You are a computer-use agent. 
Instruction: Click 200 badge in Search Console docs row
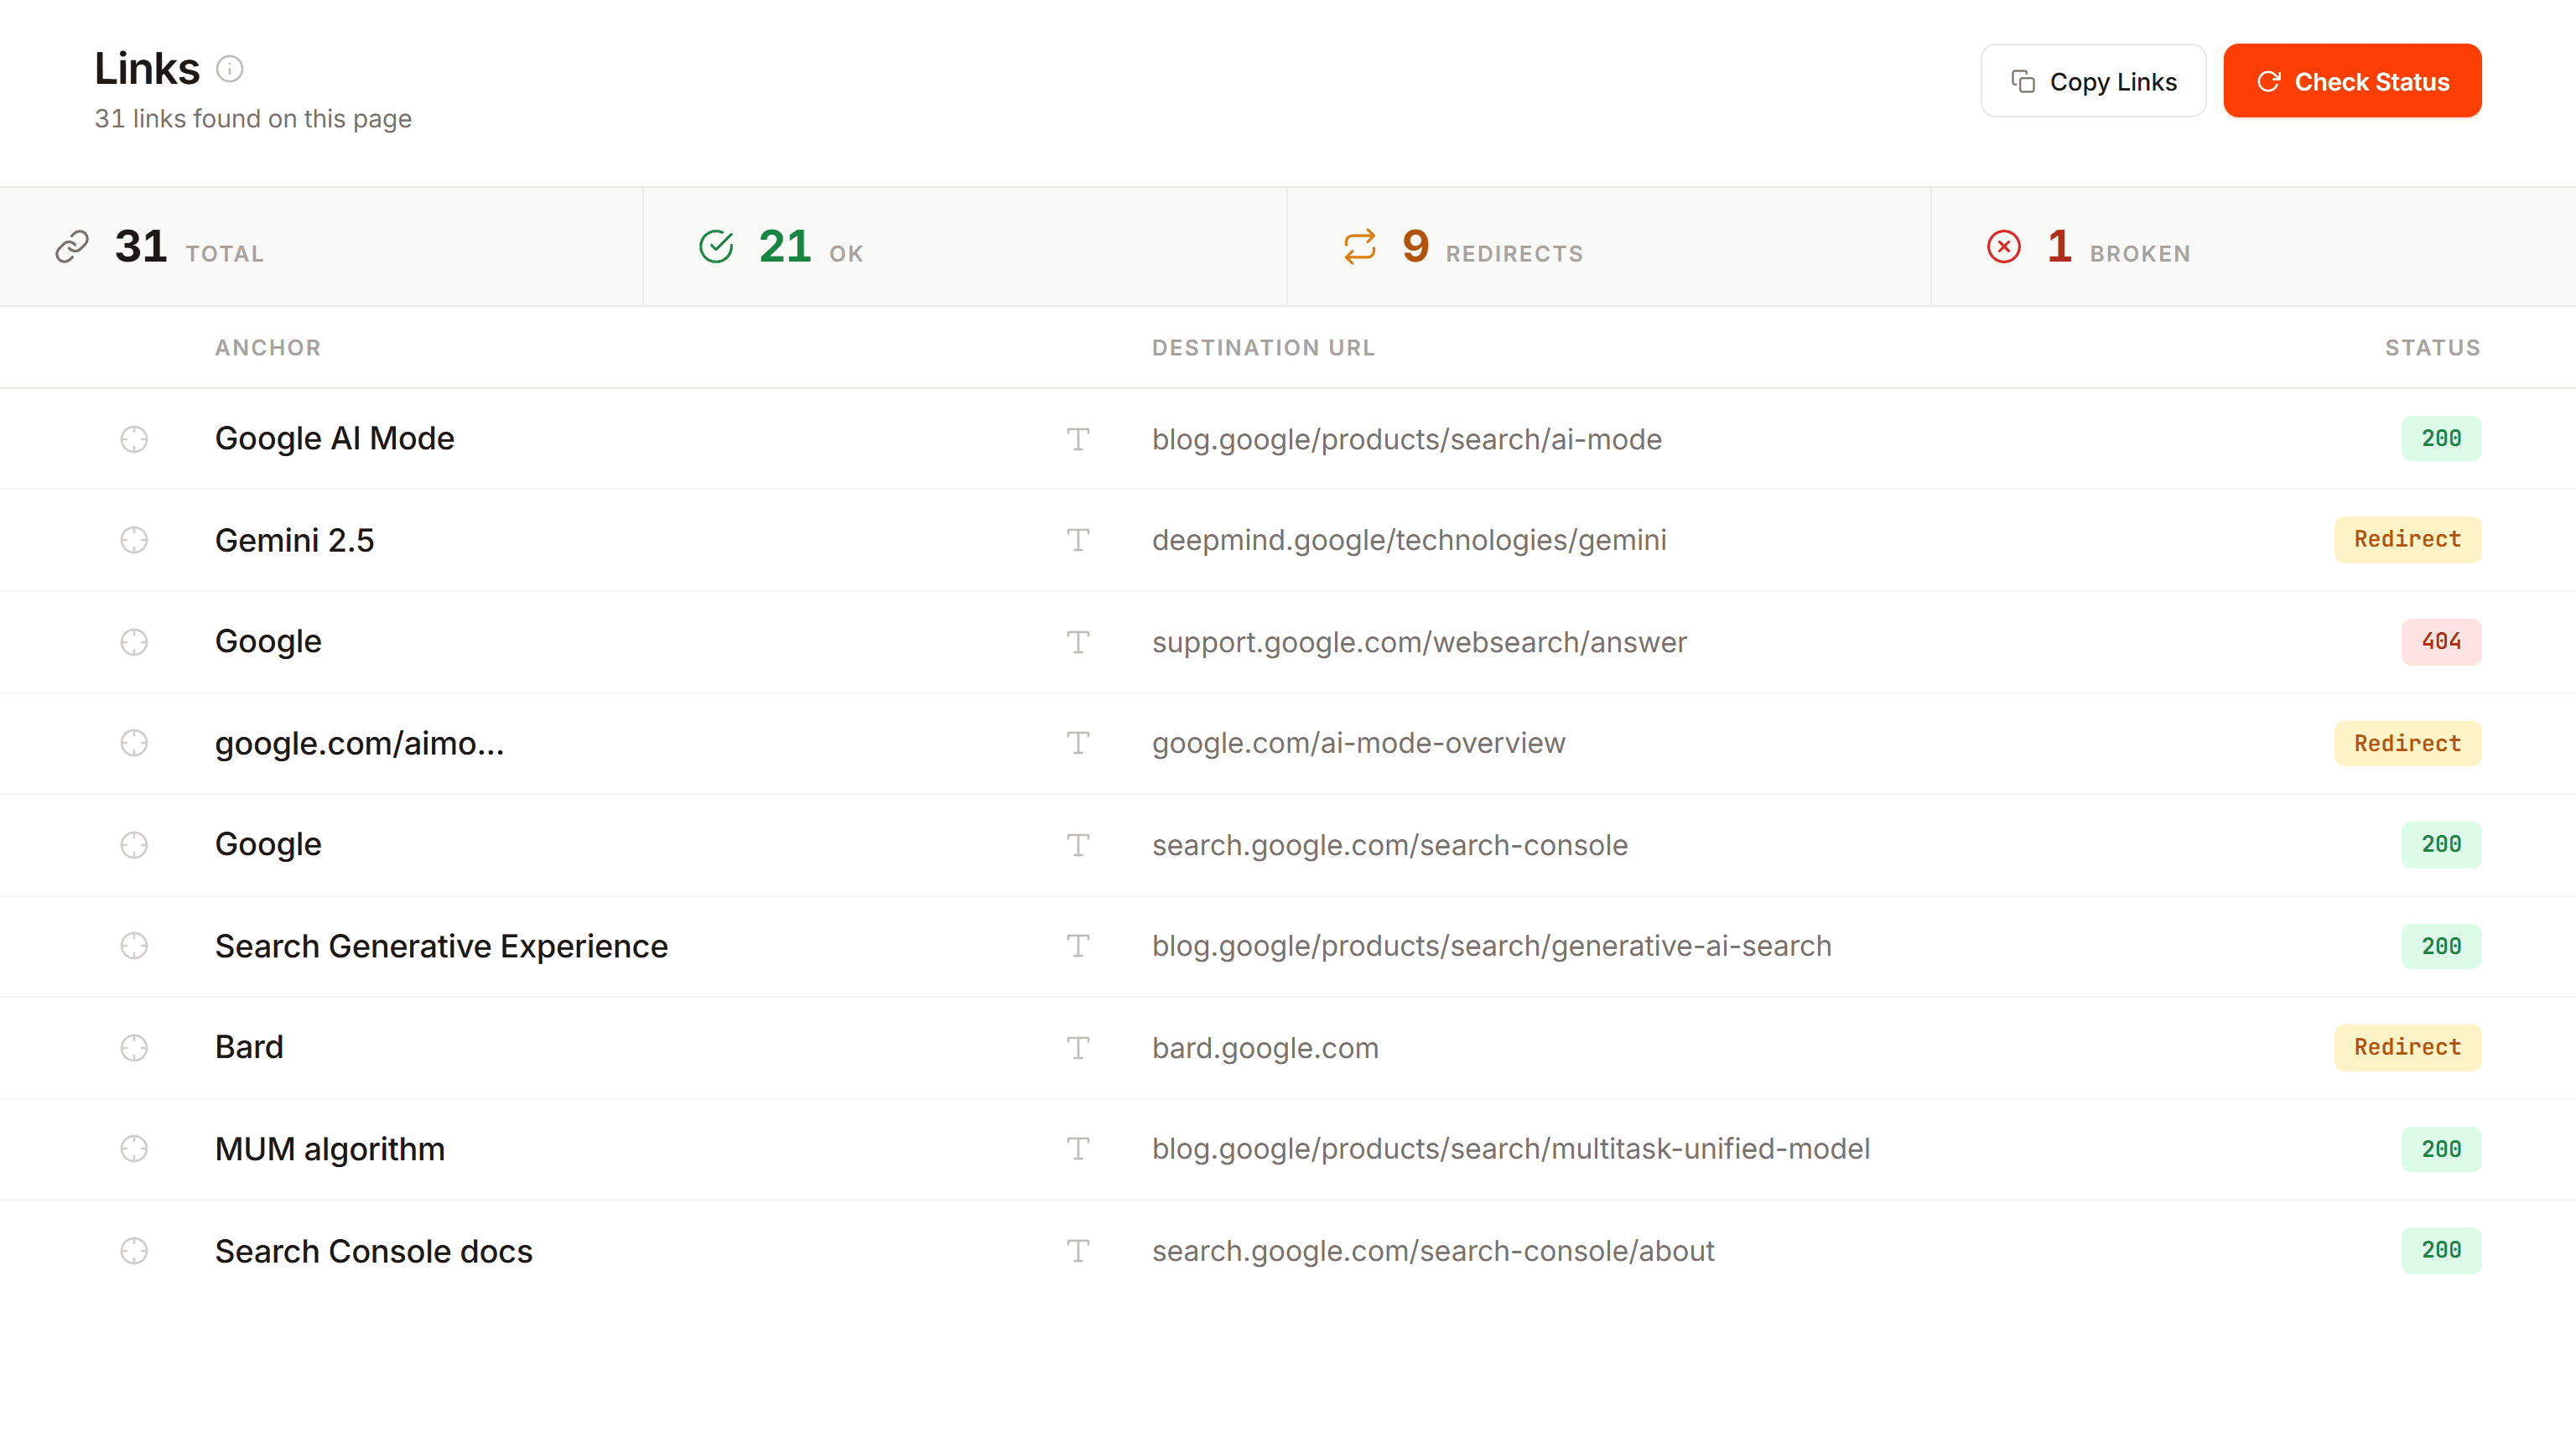pos(2441,1251)
